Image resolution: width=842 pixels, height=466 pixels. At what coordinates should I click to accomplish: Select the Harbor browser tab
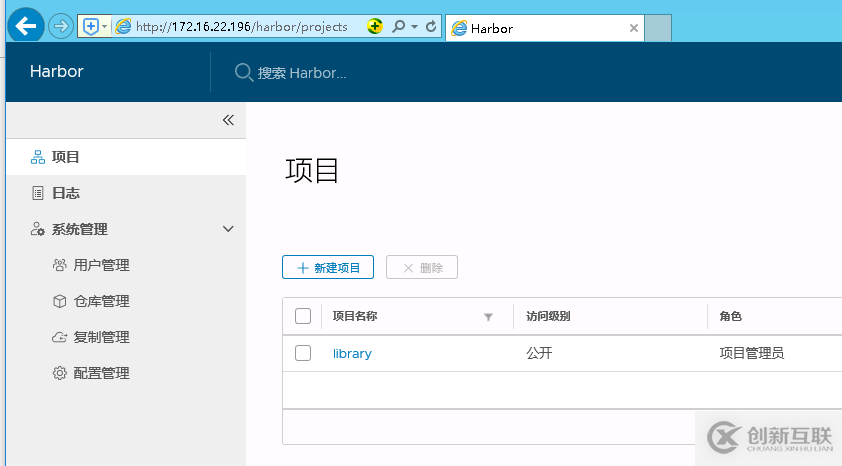click(545, 28)
